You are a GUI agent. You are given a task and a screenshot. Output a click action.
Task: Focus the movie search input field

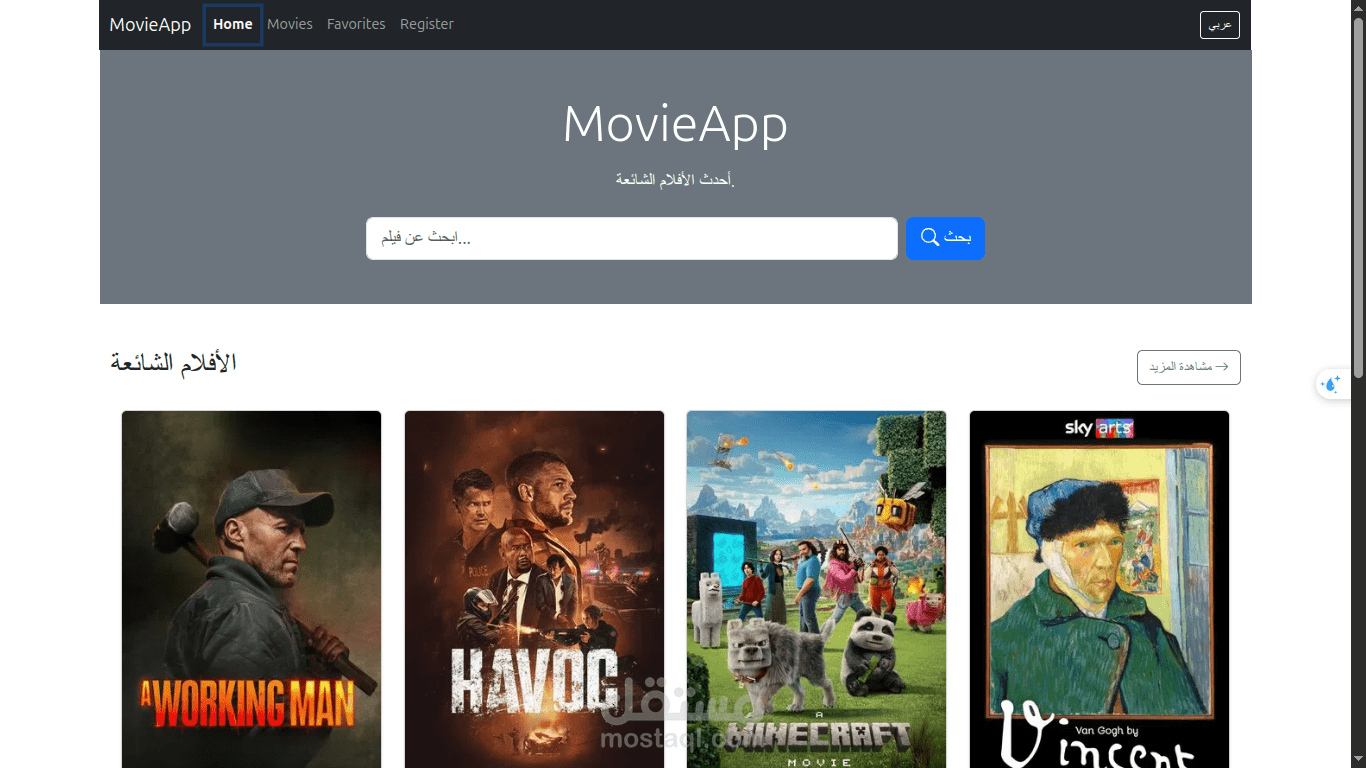click(632, 238)
